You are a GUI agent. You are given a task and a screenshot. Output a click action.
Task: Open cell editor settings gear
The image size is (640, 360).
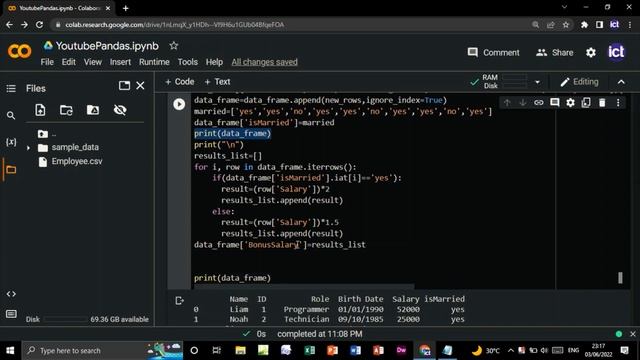point(570,102)
